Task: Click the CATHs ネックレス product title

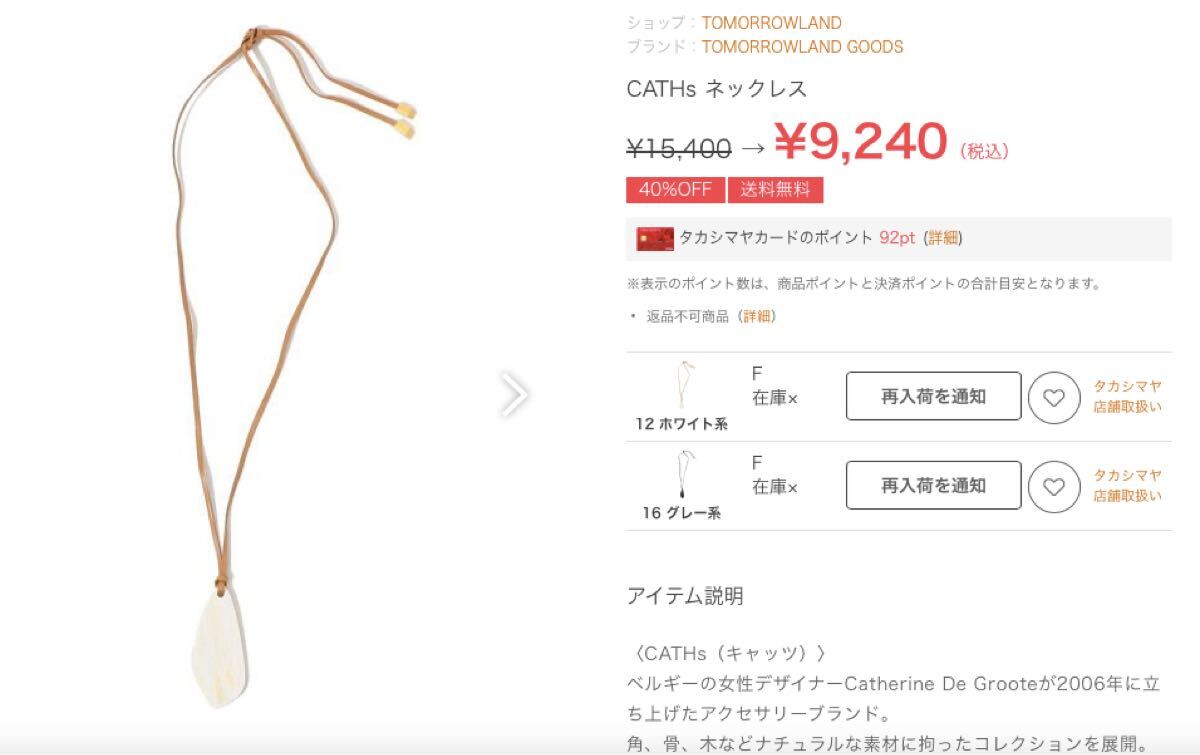Action: (716, 89)
